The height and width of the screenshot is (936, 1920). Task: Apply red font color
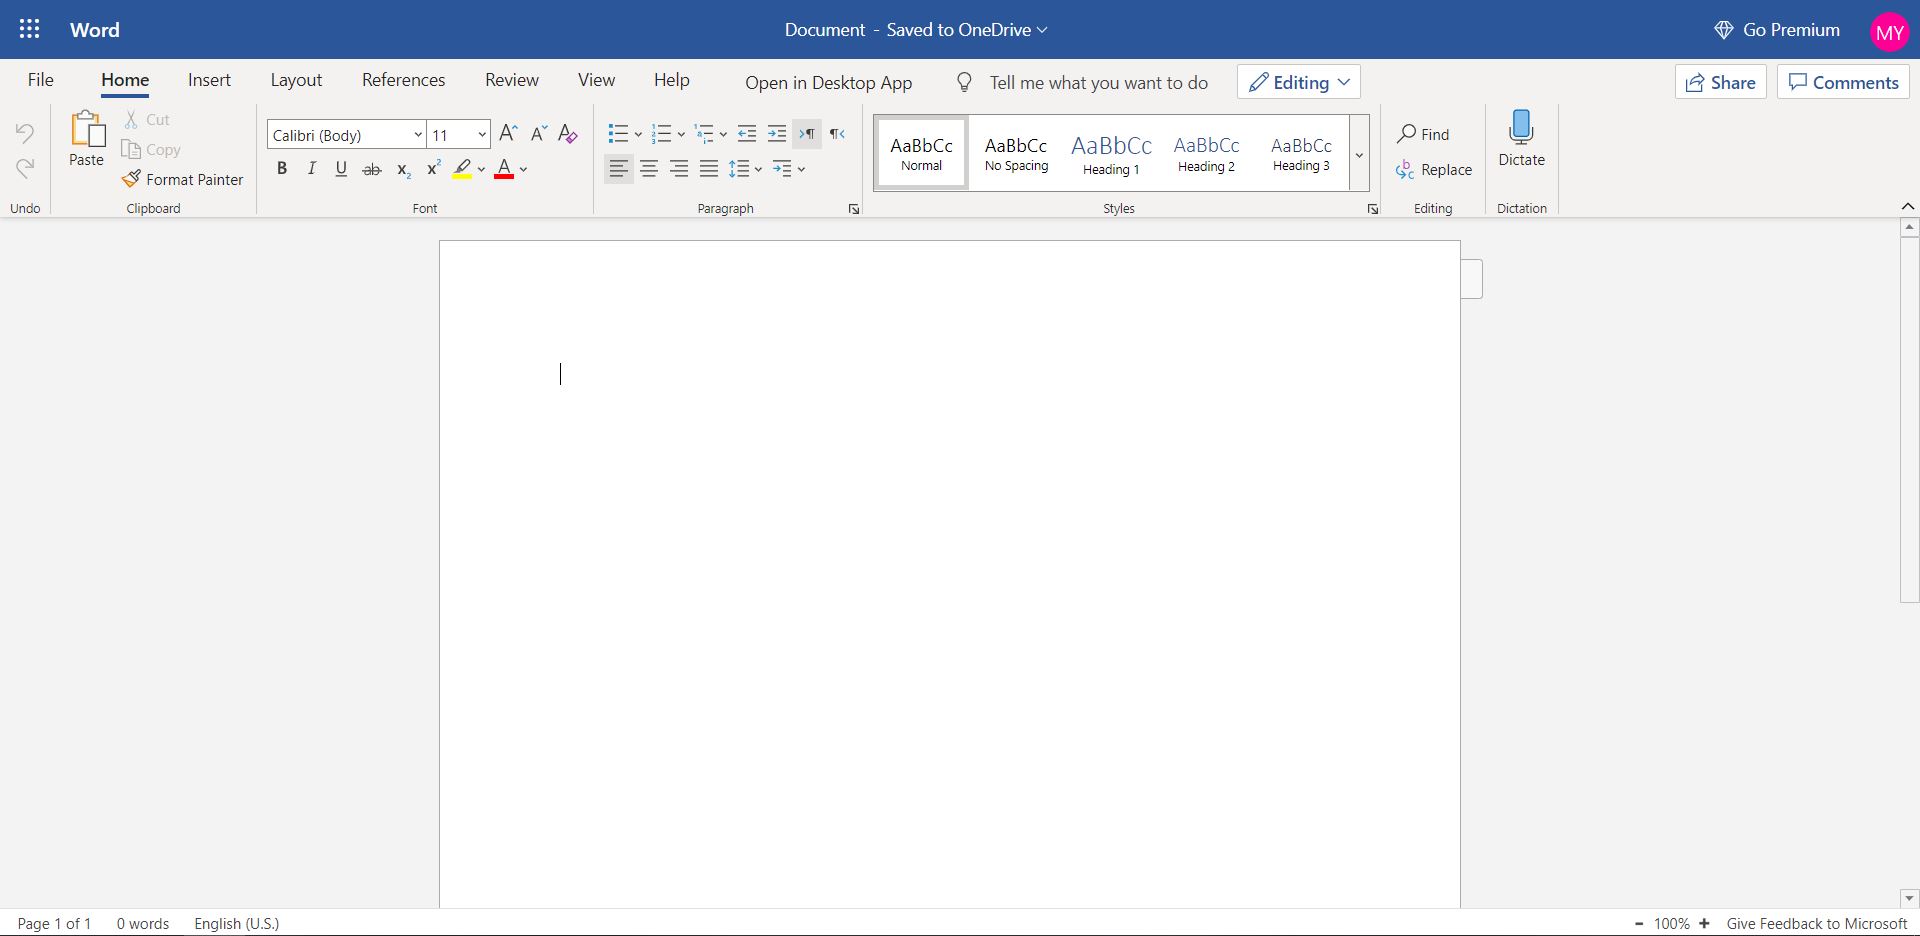[x=504, y=169]
